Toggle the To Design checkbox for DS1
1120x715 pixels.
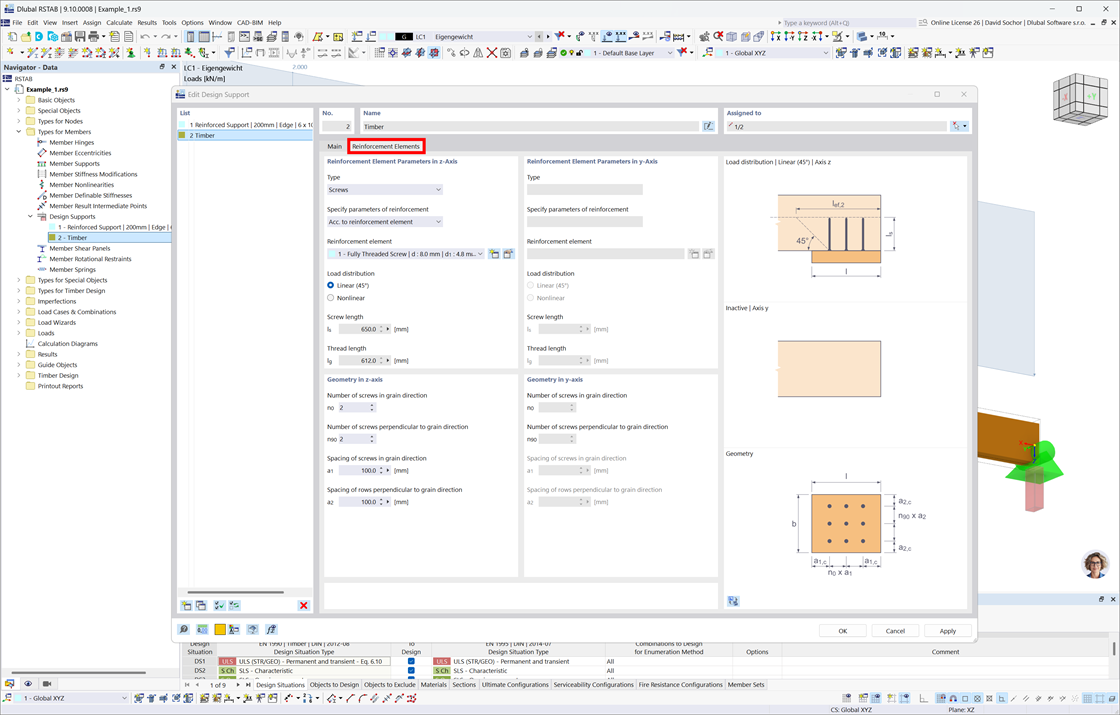(x=411, y=661)
